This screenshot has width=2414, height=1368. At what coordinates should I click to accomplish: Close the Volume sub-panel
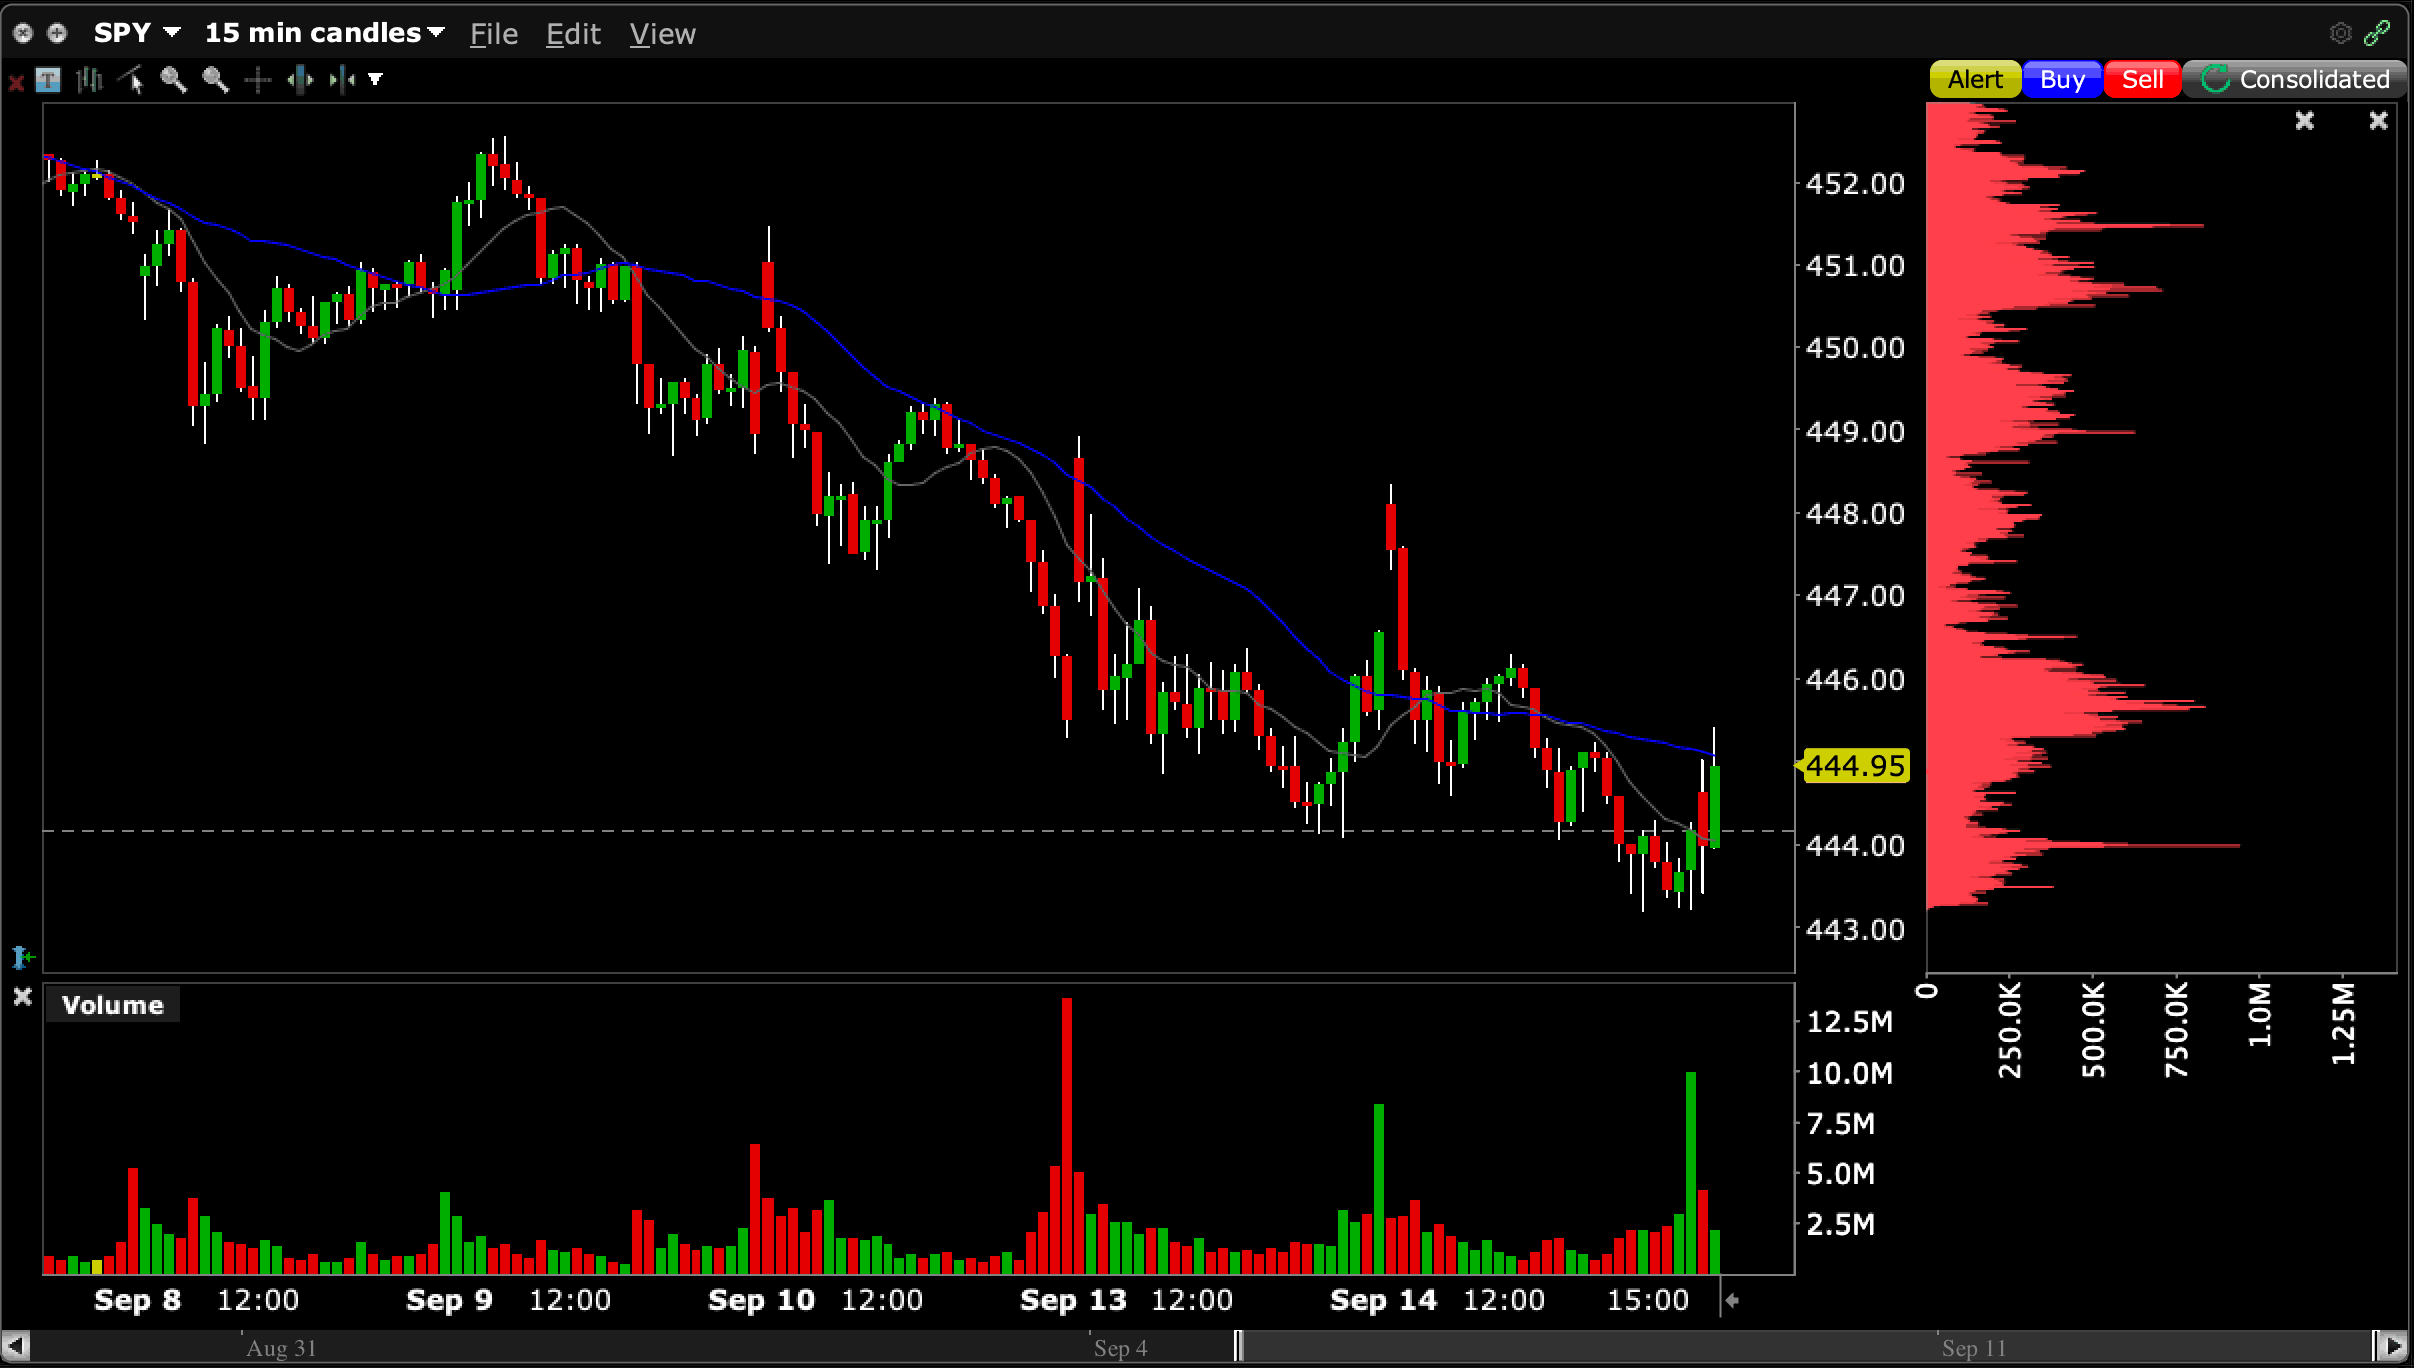click(x=22, y=997)
